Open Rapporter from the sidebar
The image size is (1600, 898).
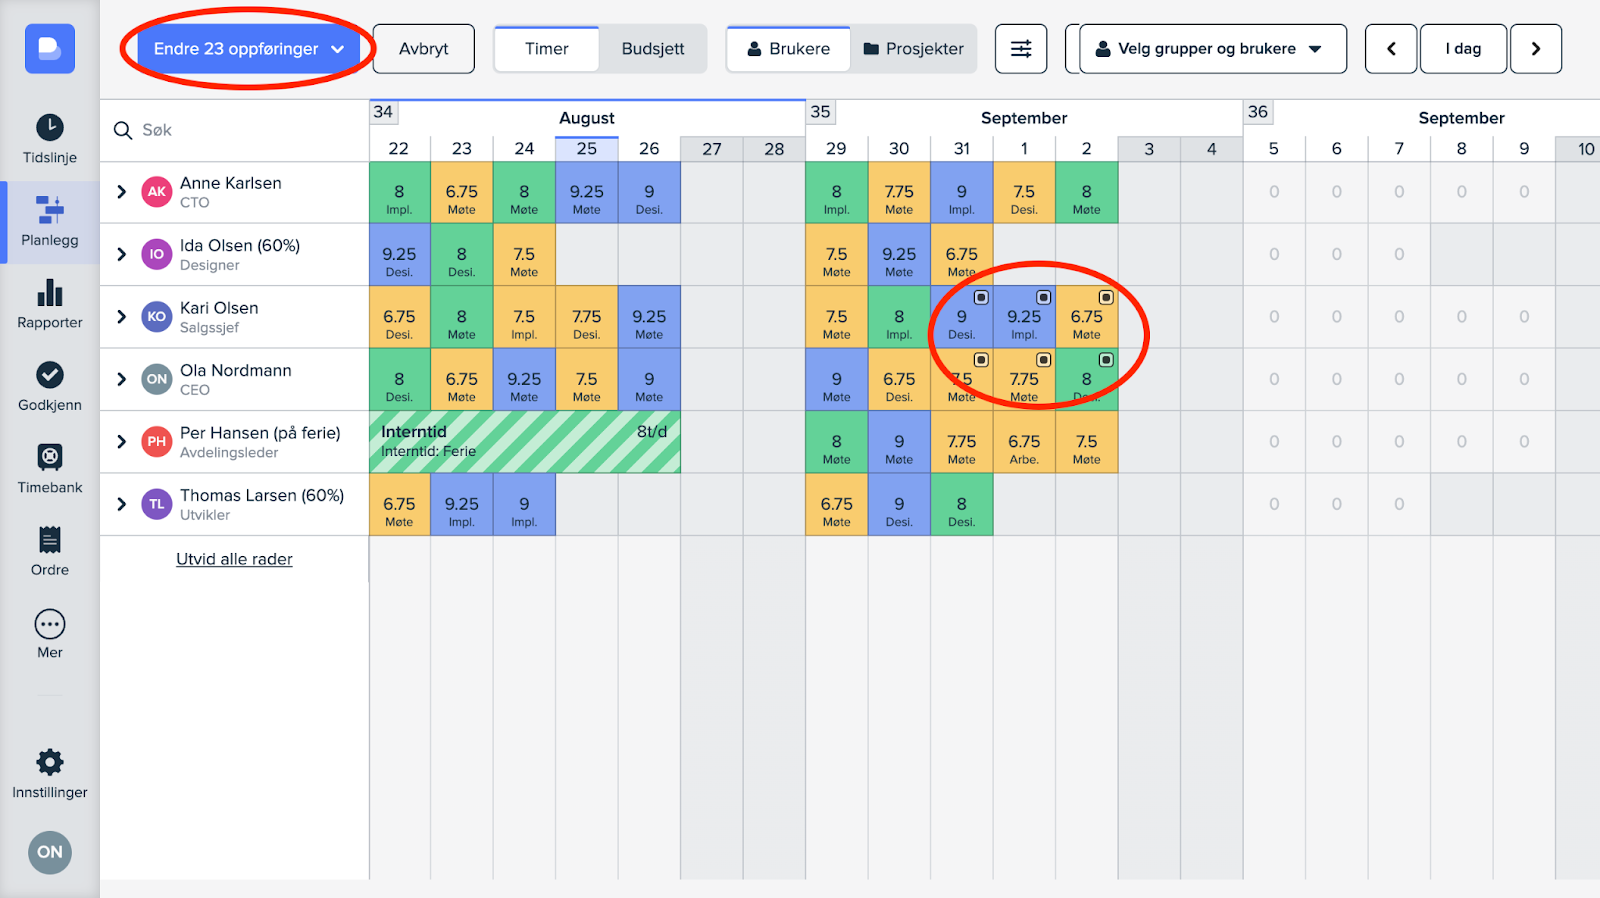click(x=49, y=304)
